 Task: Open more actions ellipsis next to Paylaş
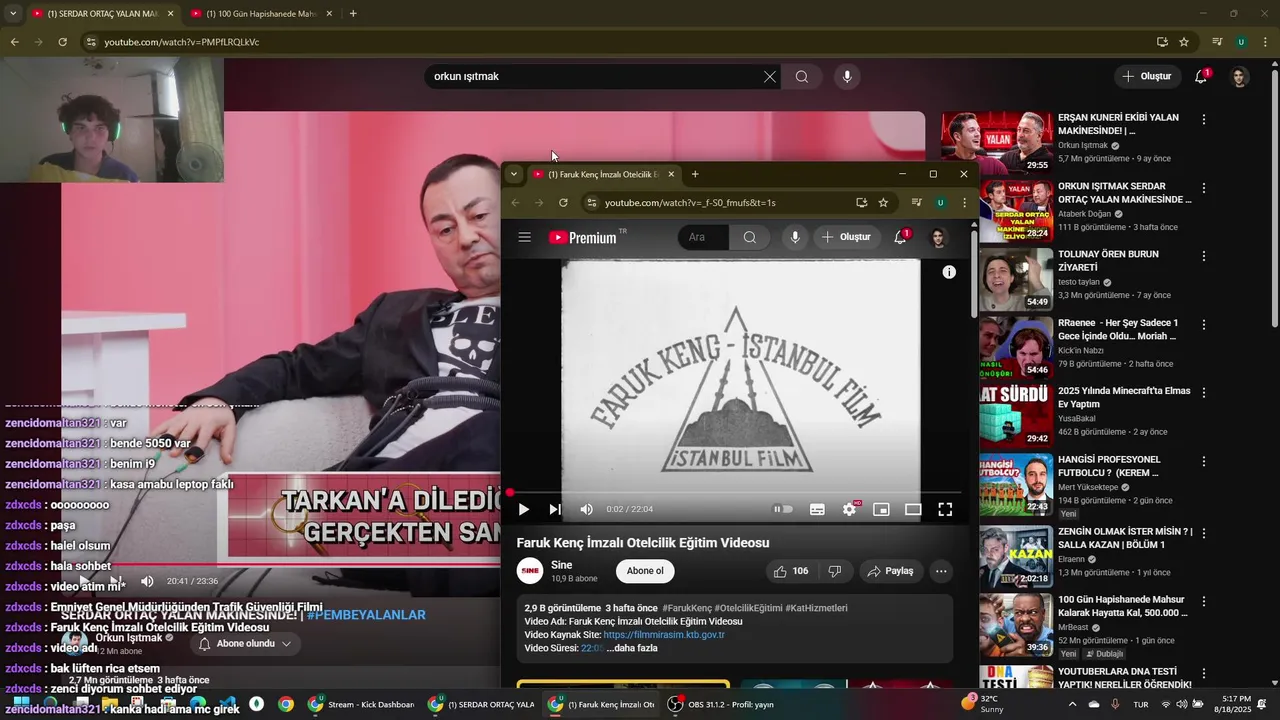click(x=941, y=571)
